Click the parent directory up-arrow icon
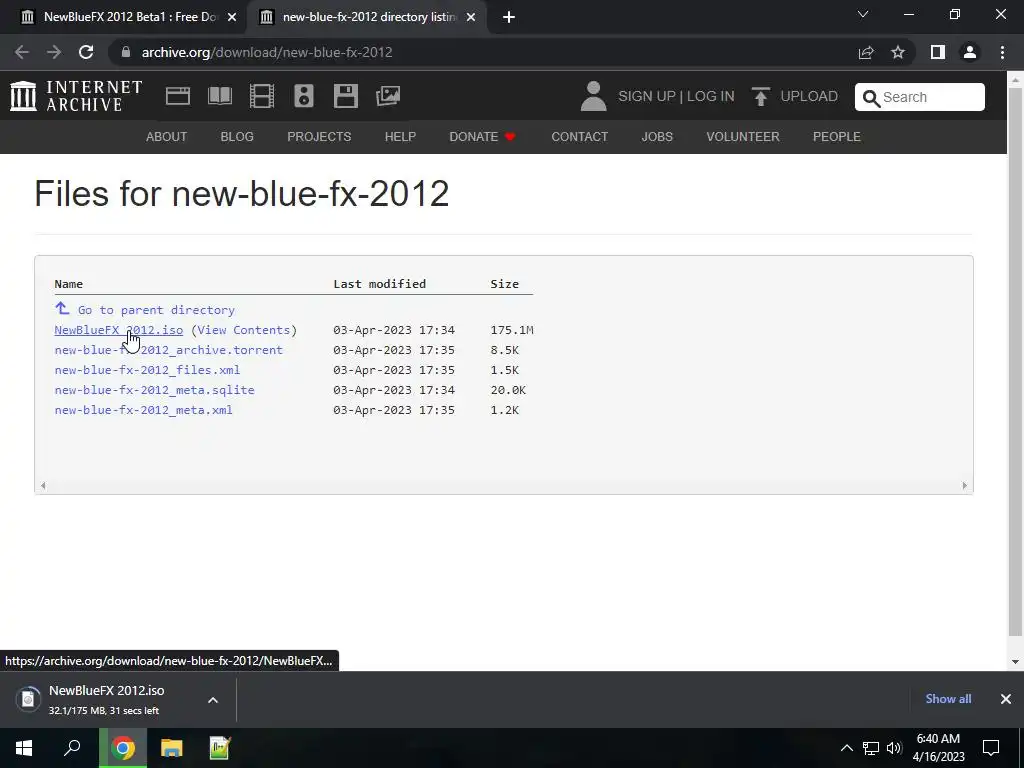This screenshot has width=1024, height=768. tap(62, 308)
